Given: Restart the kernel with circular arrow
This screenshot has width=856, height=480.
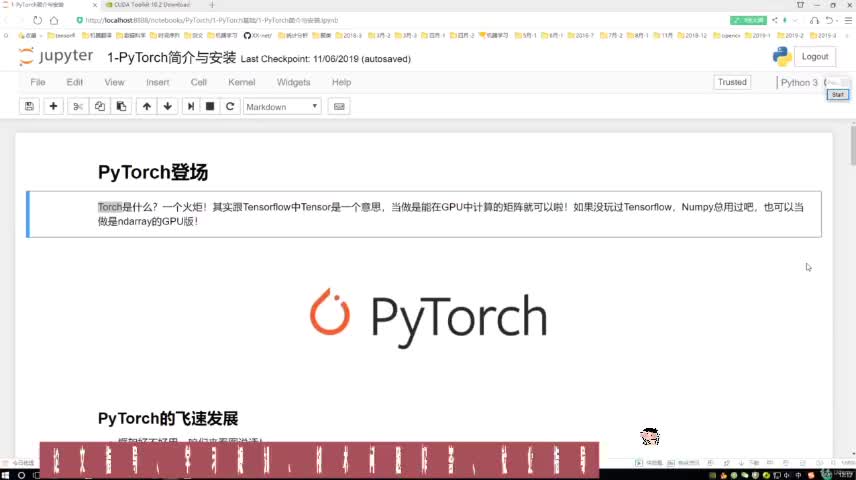Looking at the screenshot, I should [230, 106].
